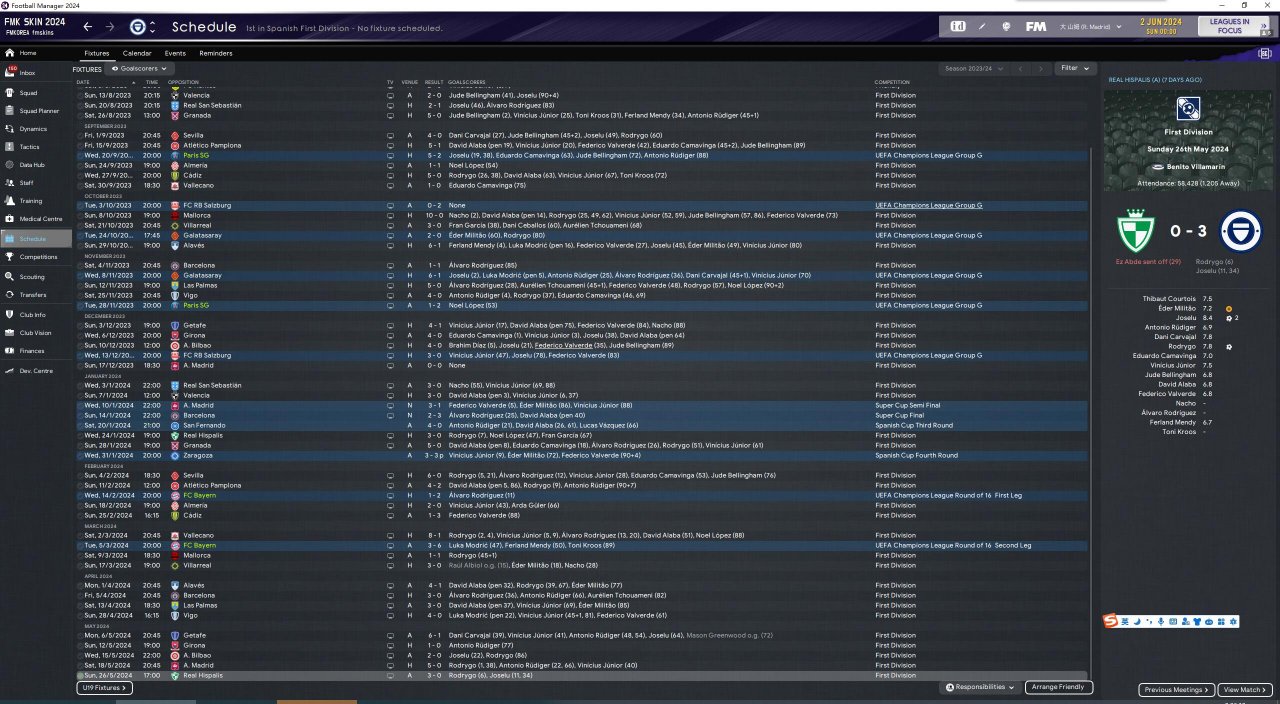The width and height of the screenshot is (1280, 704).
Task: Open the Responsibilities dropdown
Action: click(980, 688)
